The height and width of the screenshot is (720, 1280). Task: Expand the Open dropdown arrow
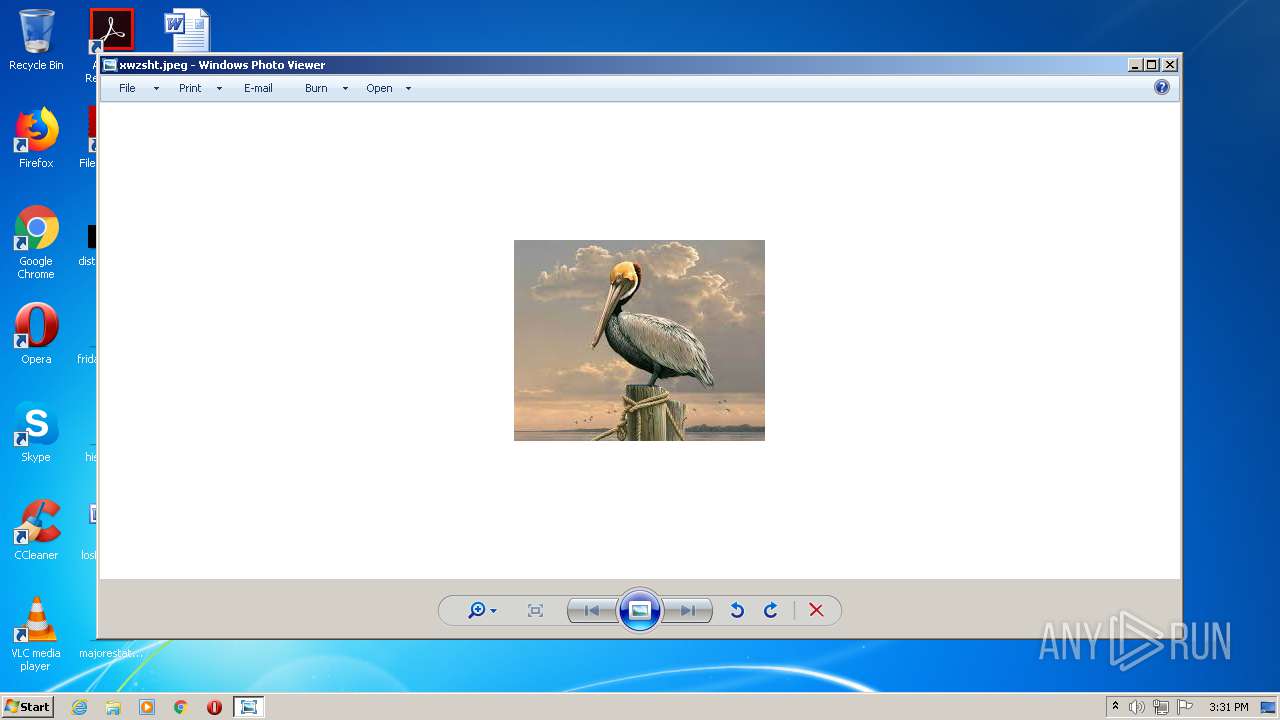[x=408, y=89]
